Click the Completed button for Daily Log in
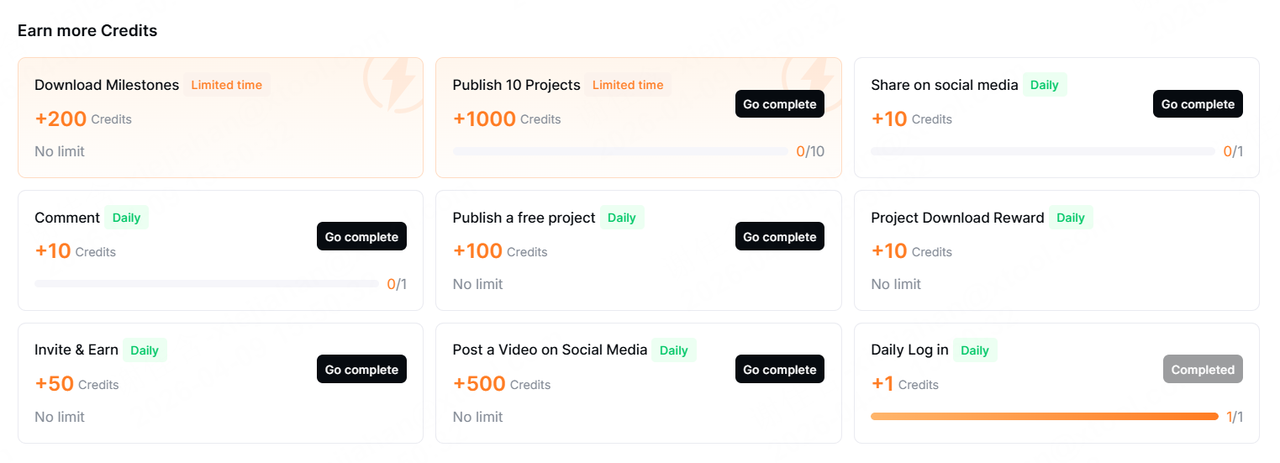The image size is (1280, 463). click(1203, 370)
